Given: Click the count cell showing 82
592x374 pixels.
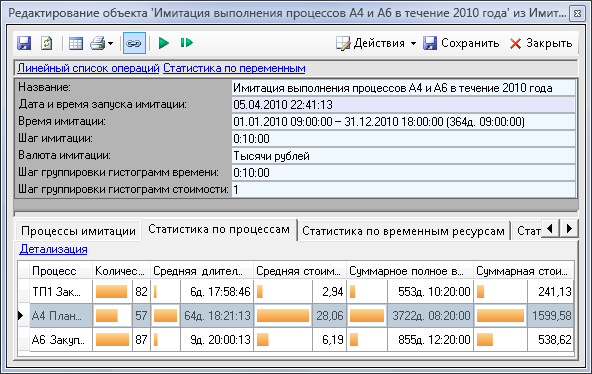Looking at the screenshot, I should click(141, 292).
